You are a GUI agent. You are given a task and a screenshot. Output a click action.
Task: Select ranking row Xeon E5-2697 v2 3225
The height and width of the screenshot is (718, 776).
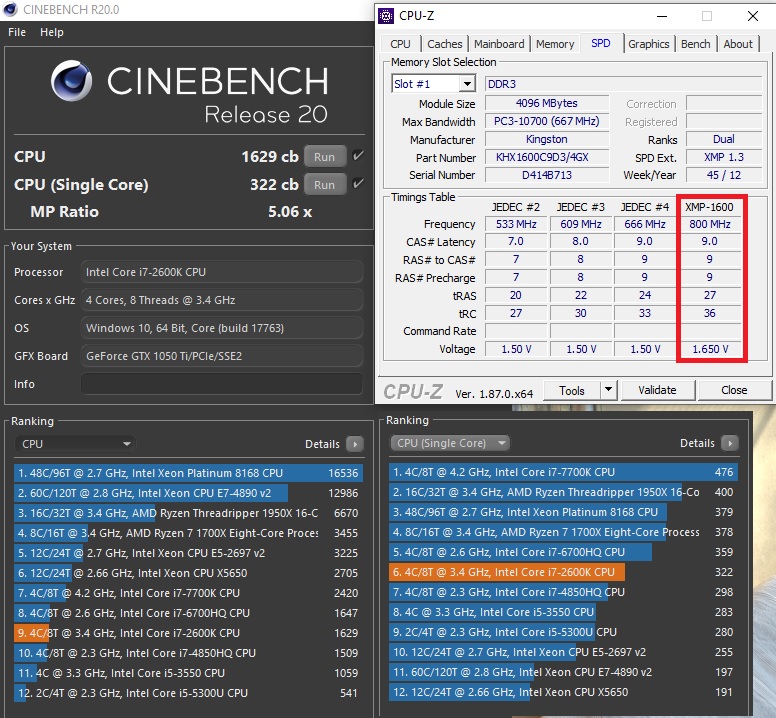[189, 553]
